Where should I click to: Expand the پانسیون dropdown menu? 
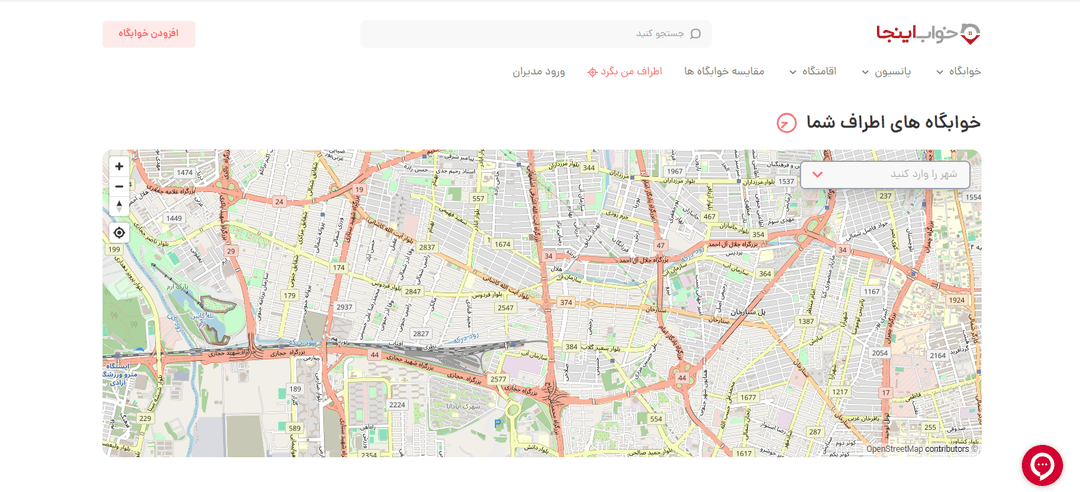tap(881, 72)
